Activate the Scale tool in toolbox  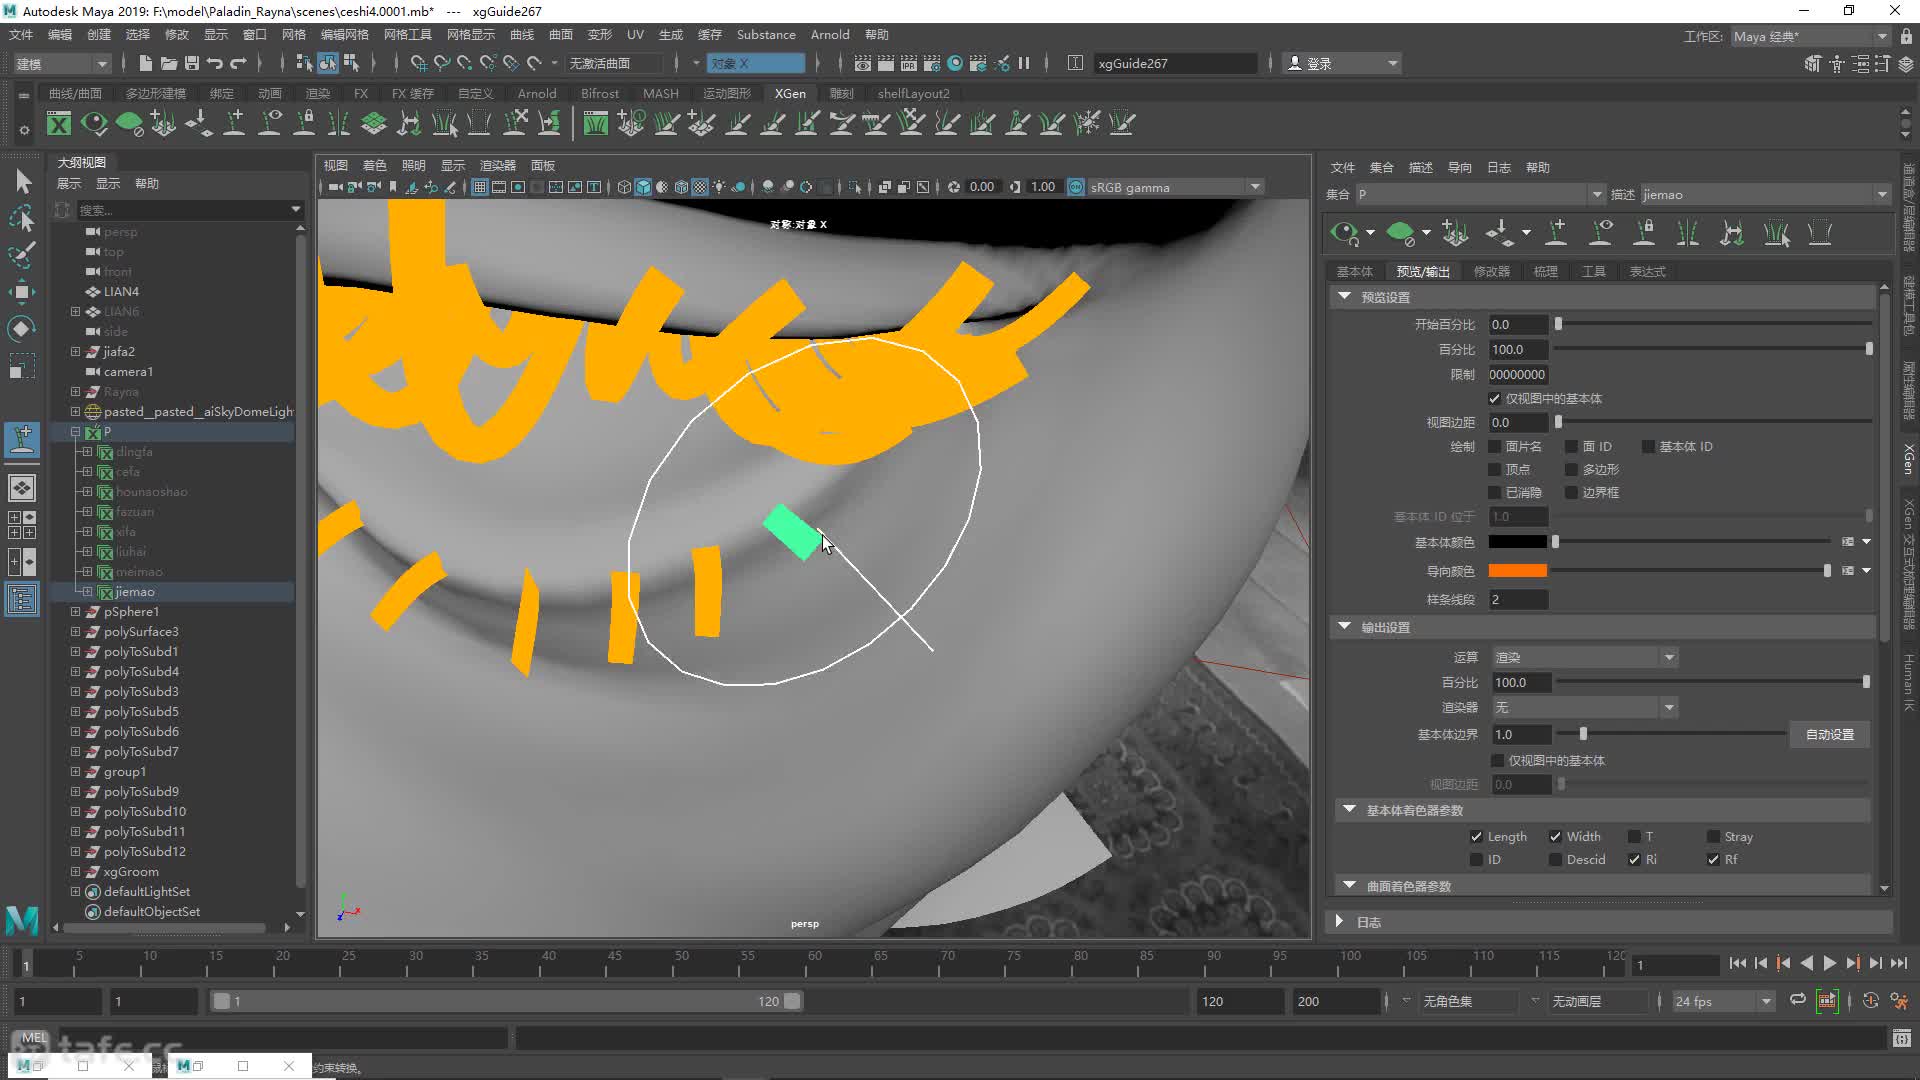[22, 366]
